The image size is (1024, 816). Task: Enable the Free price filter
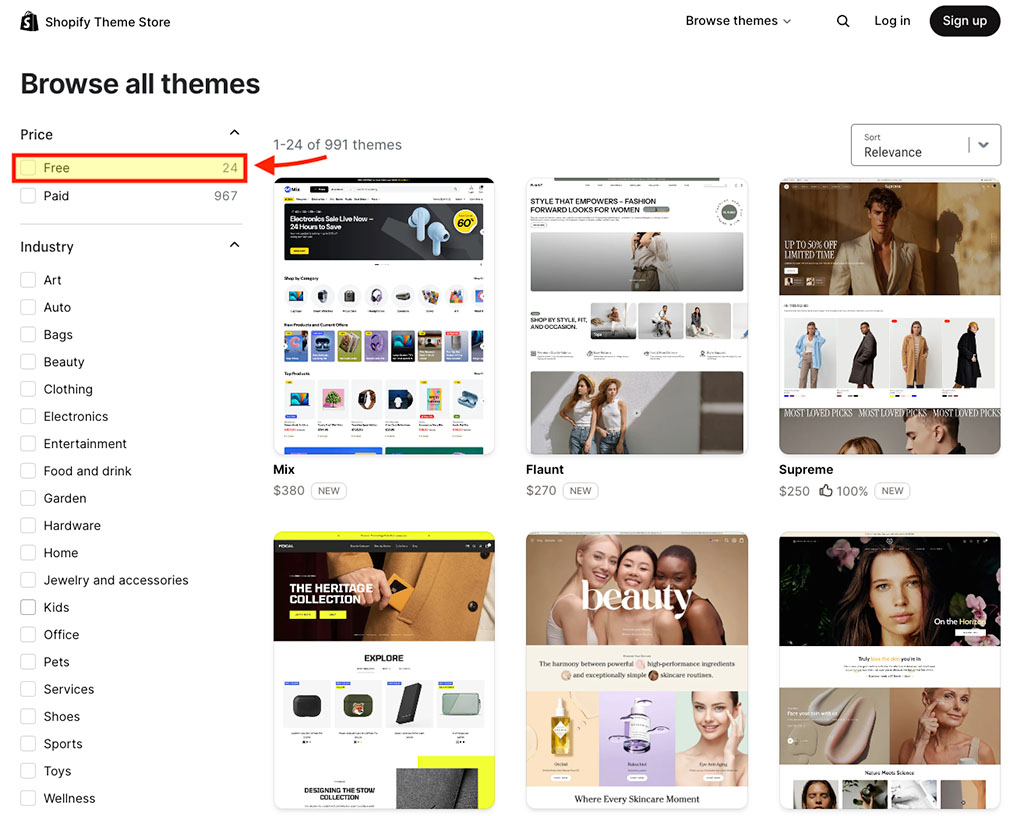29,168
